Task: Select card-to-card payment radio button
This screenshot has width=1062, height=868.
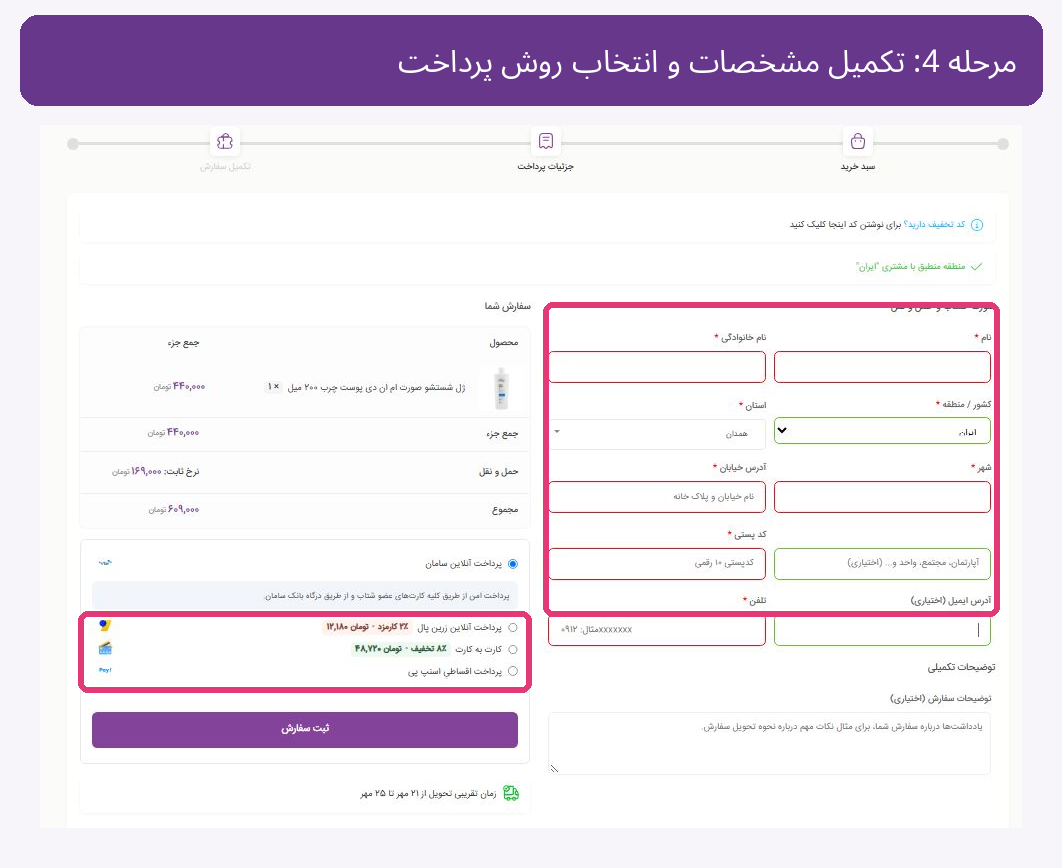Action: 513,649
